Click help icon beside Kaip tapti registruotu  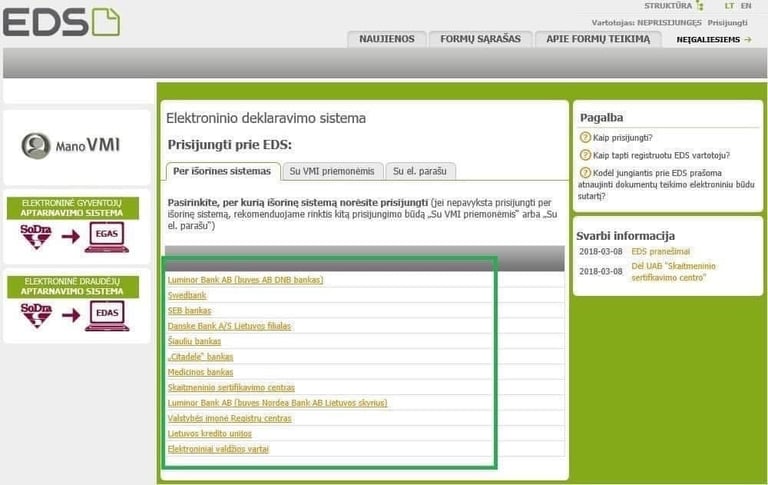point(585,155)
